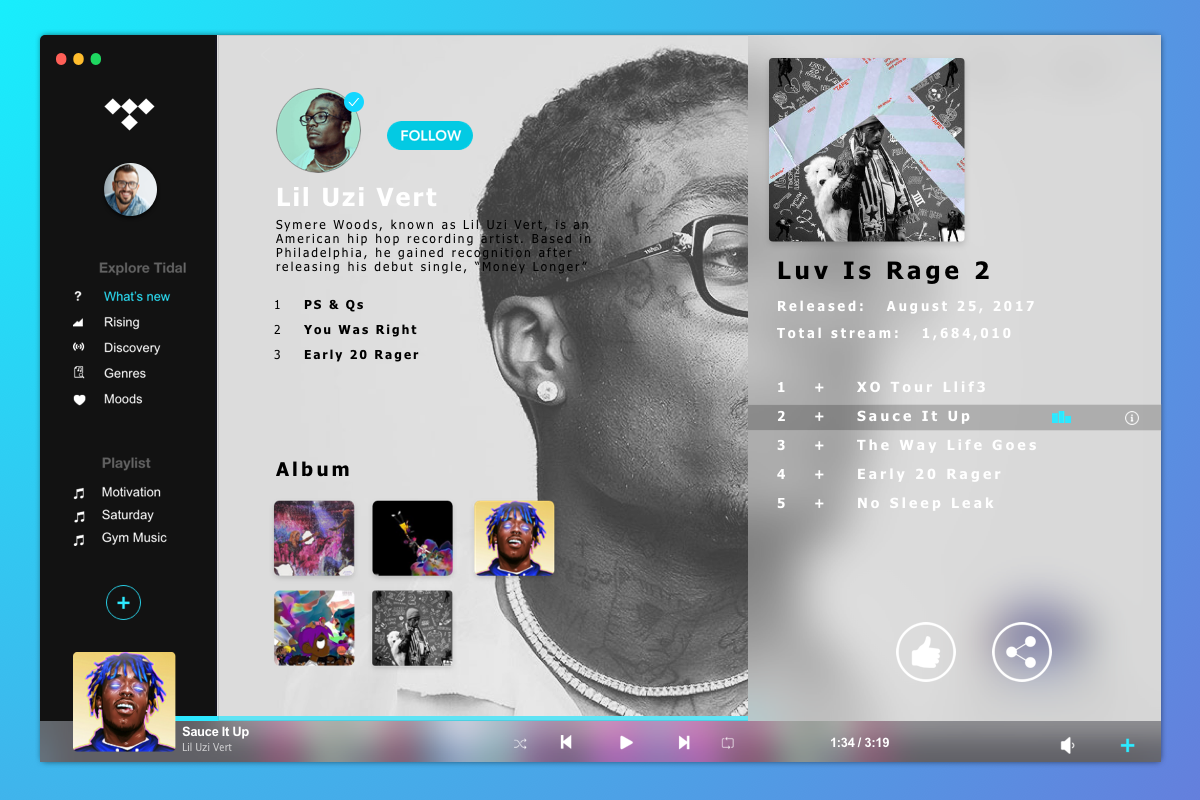1200x800 pixels.
Task: Open the Moods section
Action: click(123, 399)
